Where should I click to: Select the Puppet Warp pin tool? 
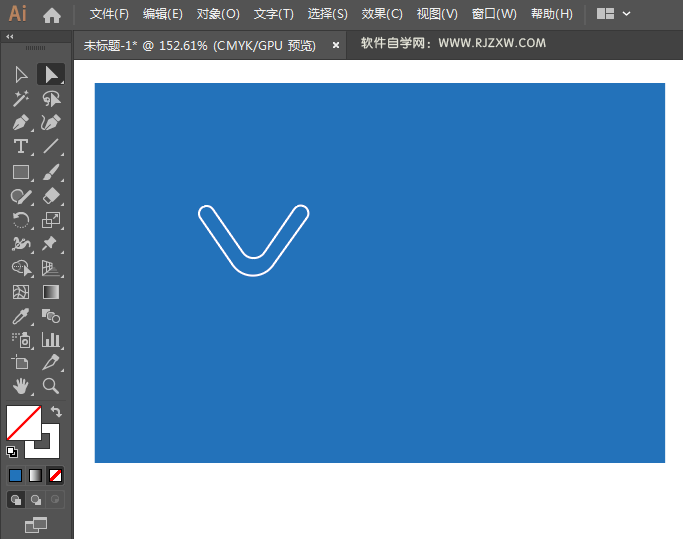(50, 244)
